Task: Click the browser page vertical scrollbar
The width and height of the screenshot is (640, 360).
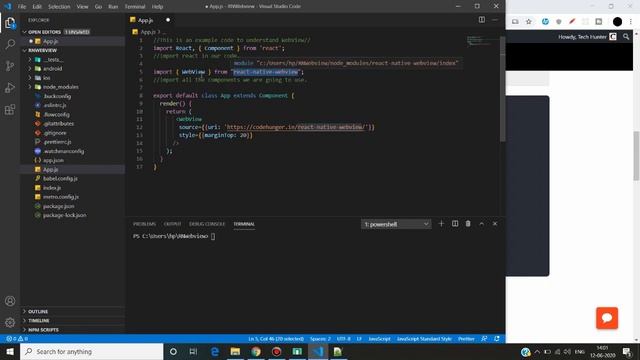Action: pos(636,155)
